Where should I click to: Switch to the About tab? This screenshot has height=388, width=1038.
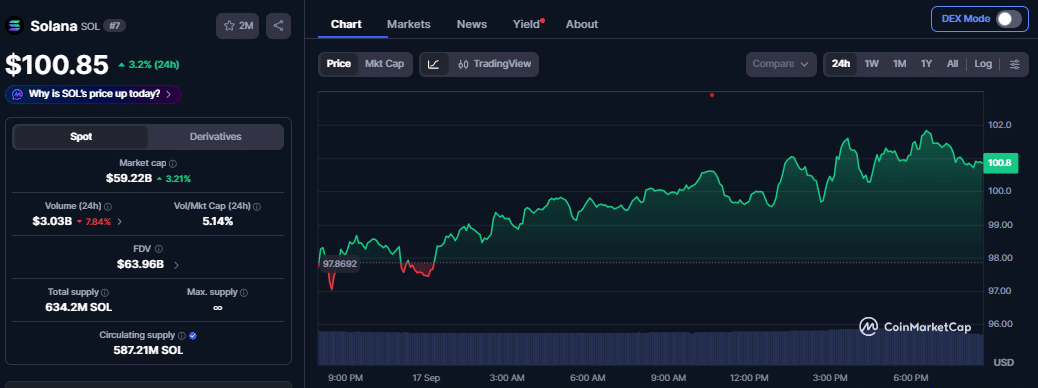coord(582,24)
